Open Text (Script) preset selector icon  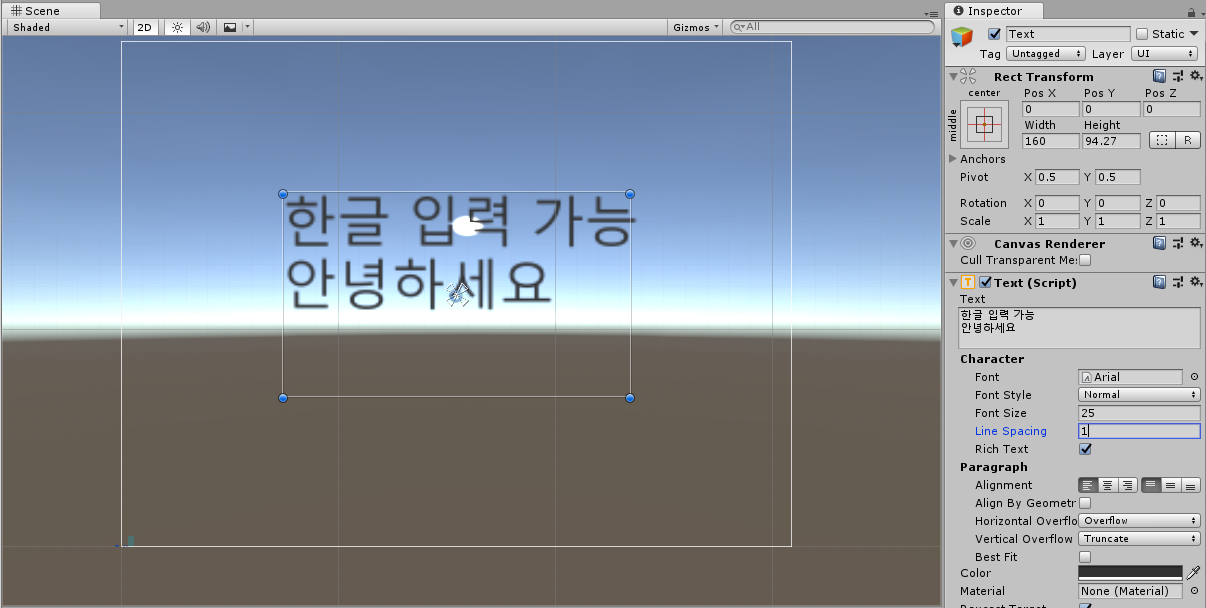(1177, 282)
